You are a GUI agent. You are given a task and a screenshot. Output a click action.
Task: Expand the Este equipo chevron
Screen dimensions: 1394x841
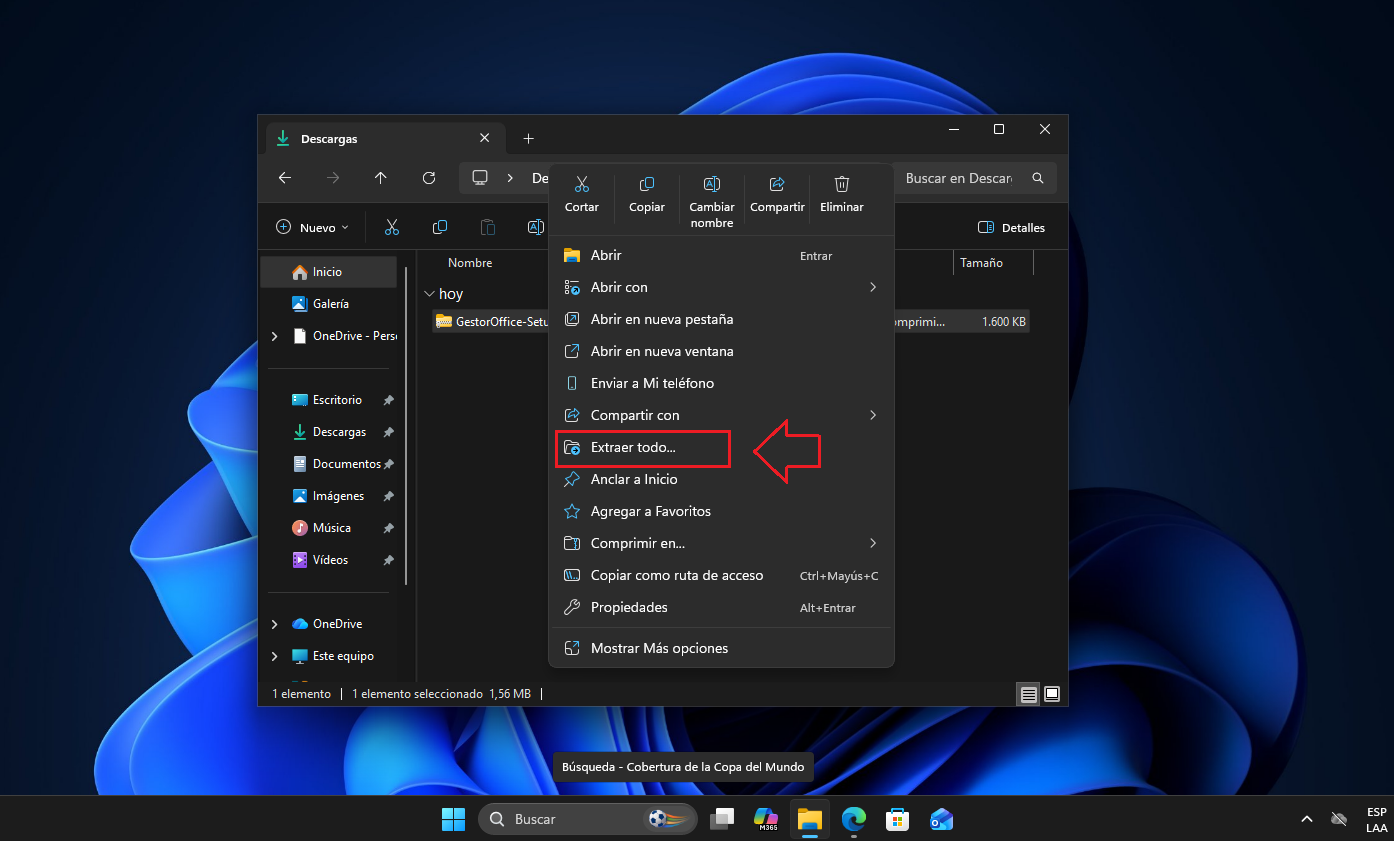275,656
